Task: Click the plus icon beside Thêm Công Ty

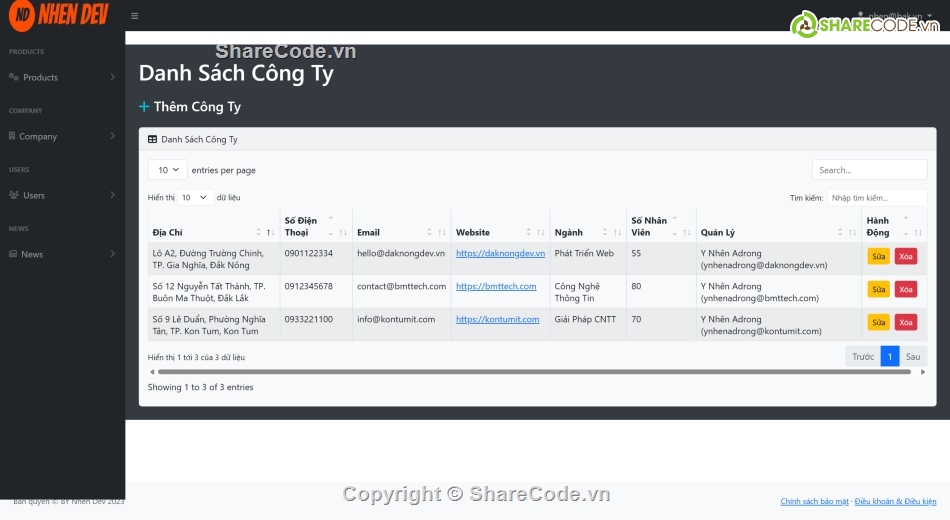Action: click(144, 107)
